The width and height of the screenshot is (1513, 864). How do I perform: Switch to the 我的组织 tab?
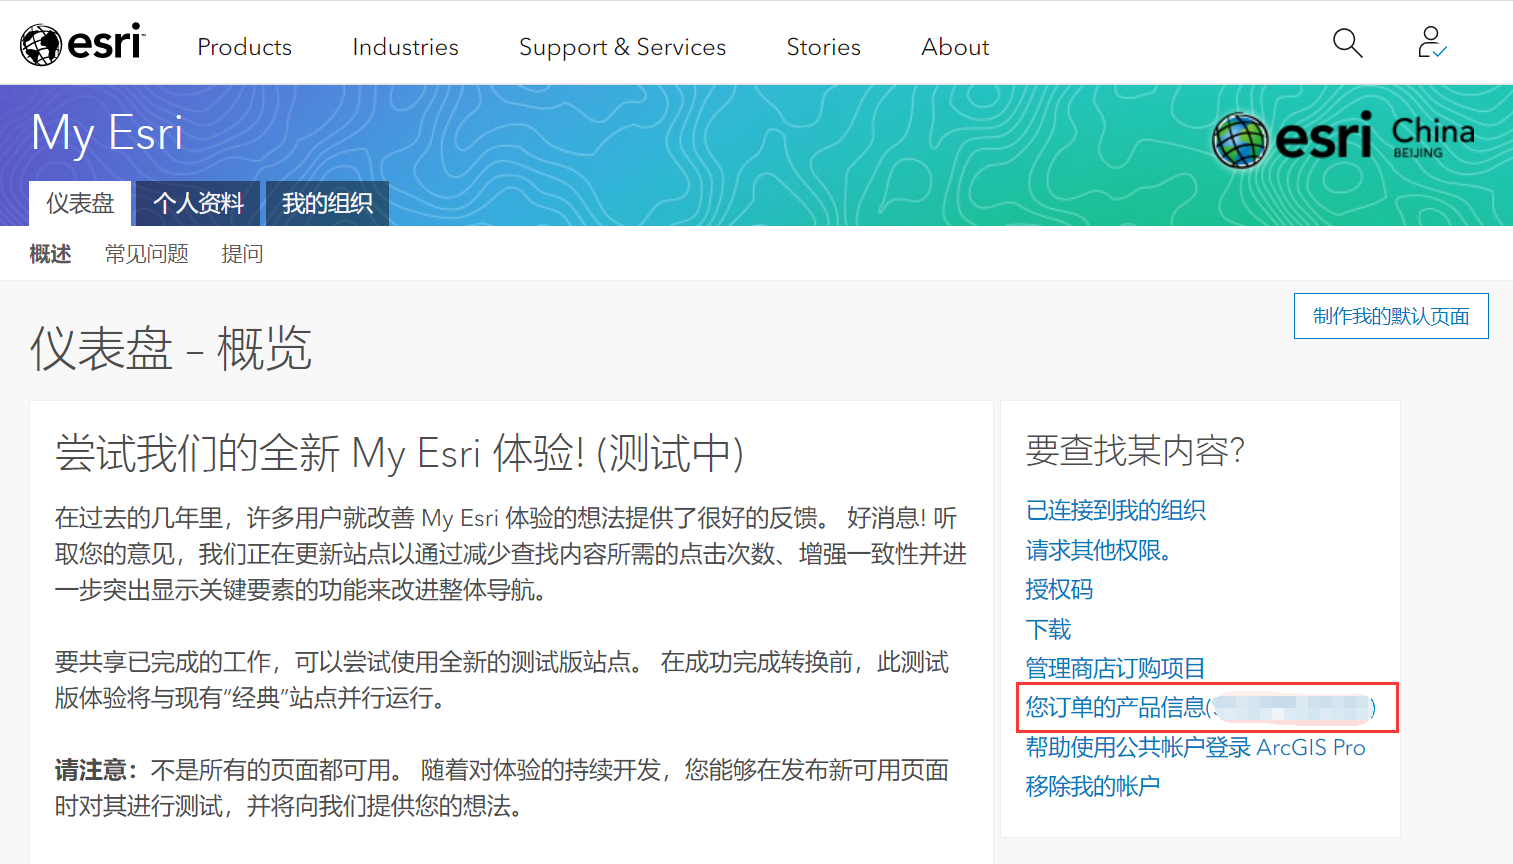click(x=326, y=203)
